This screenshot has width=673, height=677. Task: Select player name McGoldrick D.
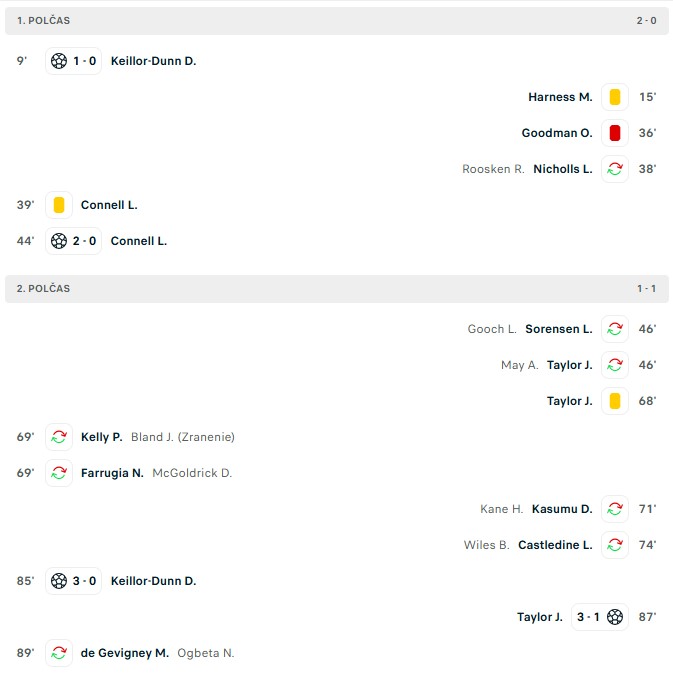pyautogui.click(x=192, y=473)
